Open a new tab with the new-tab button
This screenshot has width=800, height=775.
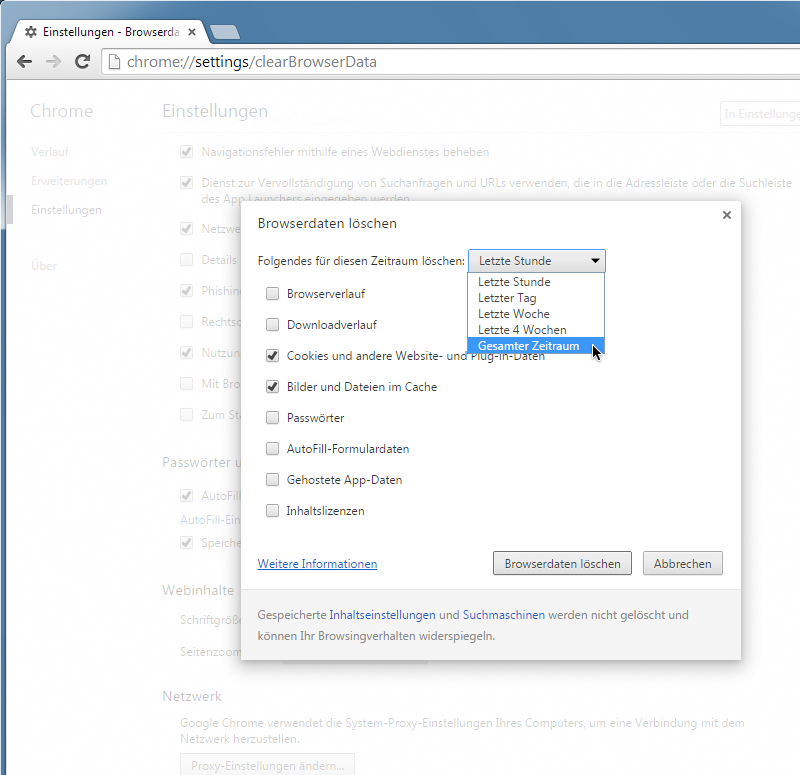pyautogui.click(x=224, y=32)
